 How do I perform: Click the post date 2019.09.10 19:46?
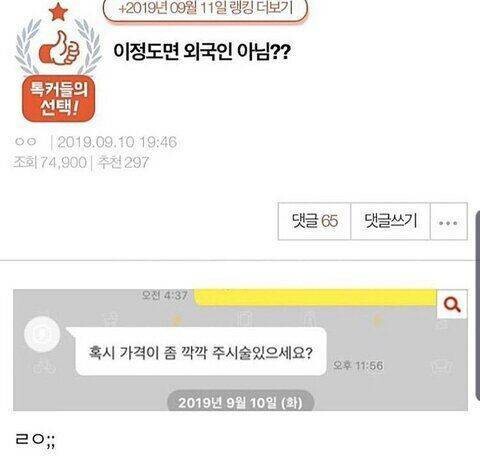tap(117, 143)
